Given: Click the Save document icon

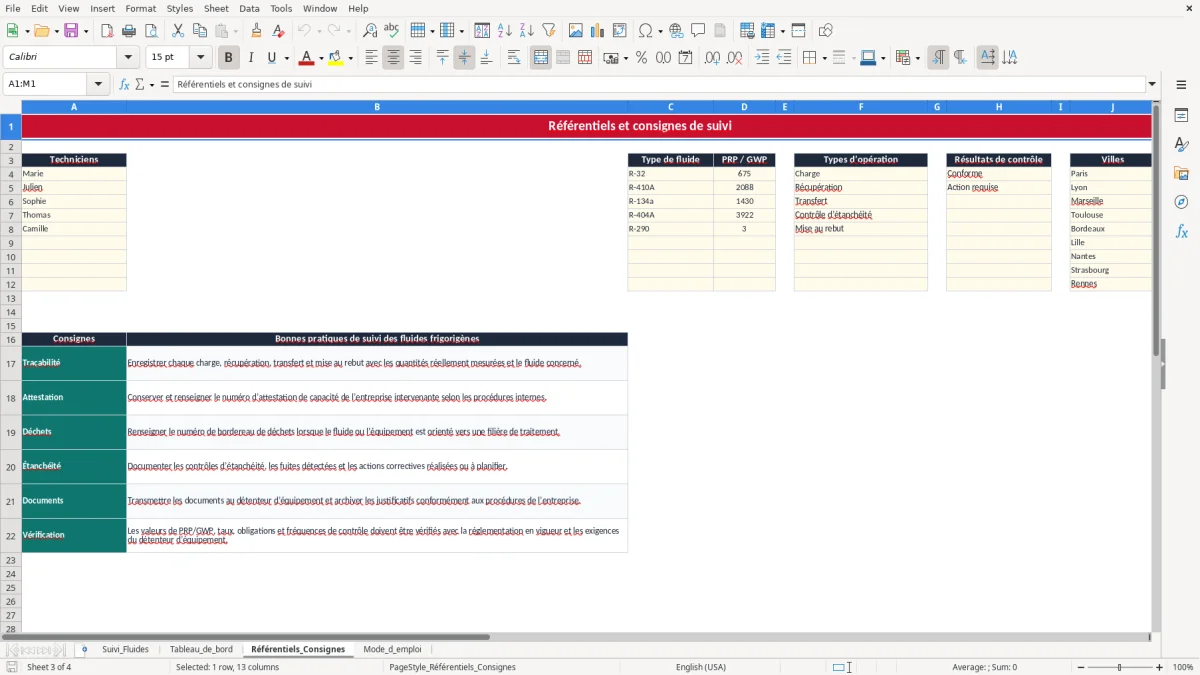Looking at the screenshot, I should (x=71, y=31).
